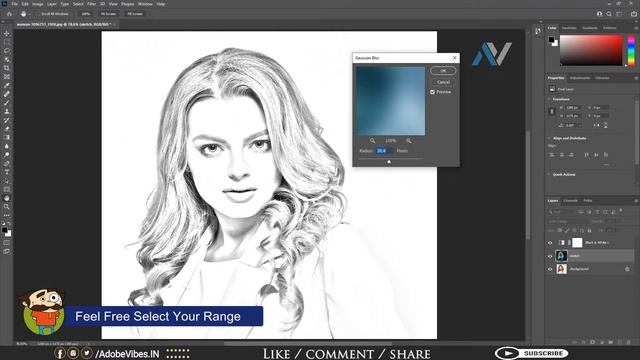Hide the sketch layer
640x360 pixels.
pos(550,256)
